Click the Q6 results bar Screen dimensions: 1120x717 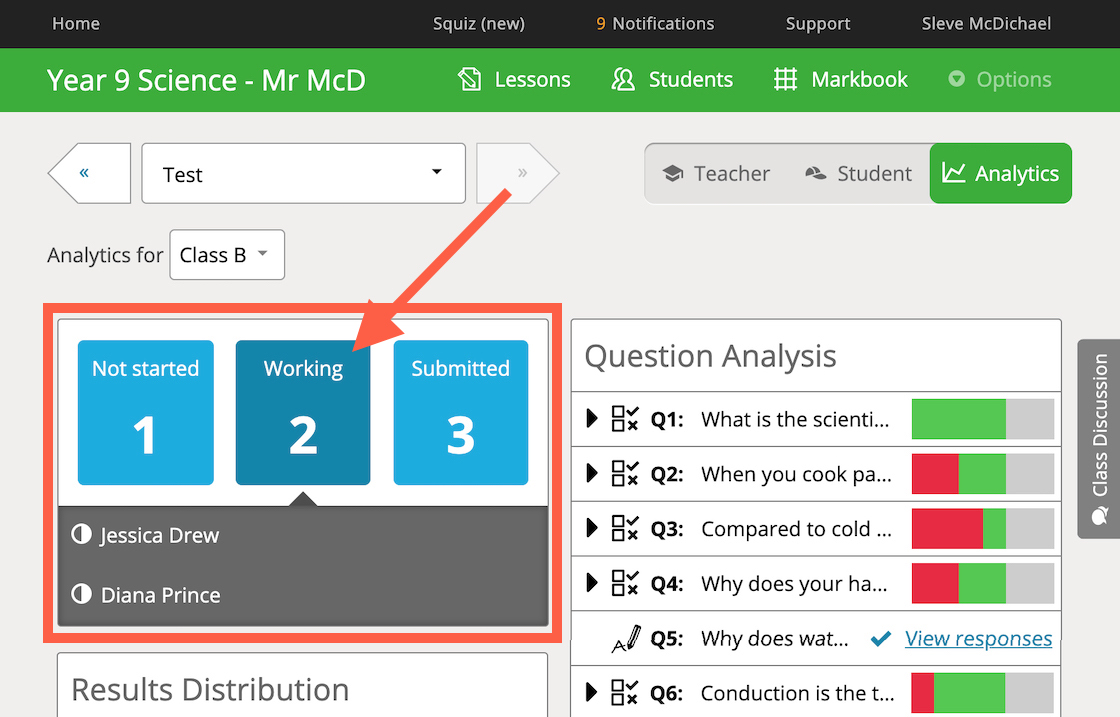[x=983, y=693]
